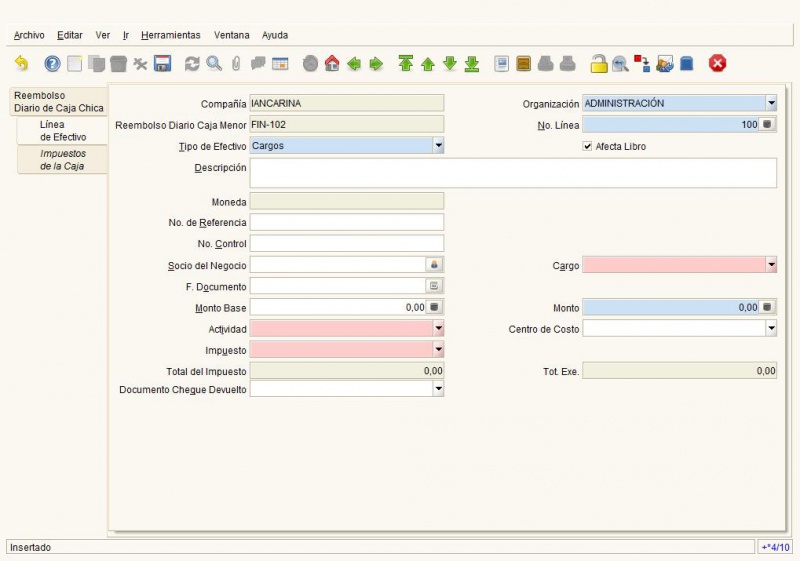Click into the Descripción text area
The width and height of the screenshot is (800, 561).
(x=513, y=173)
